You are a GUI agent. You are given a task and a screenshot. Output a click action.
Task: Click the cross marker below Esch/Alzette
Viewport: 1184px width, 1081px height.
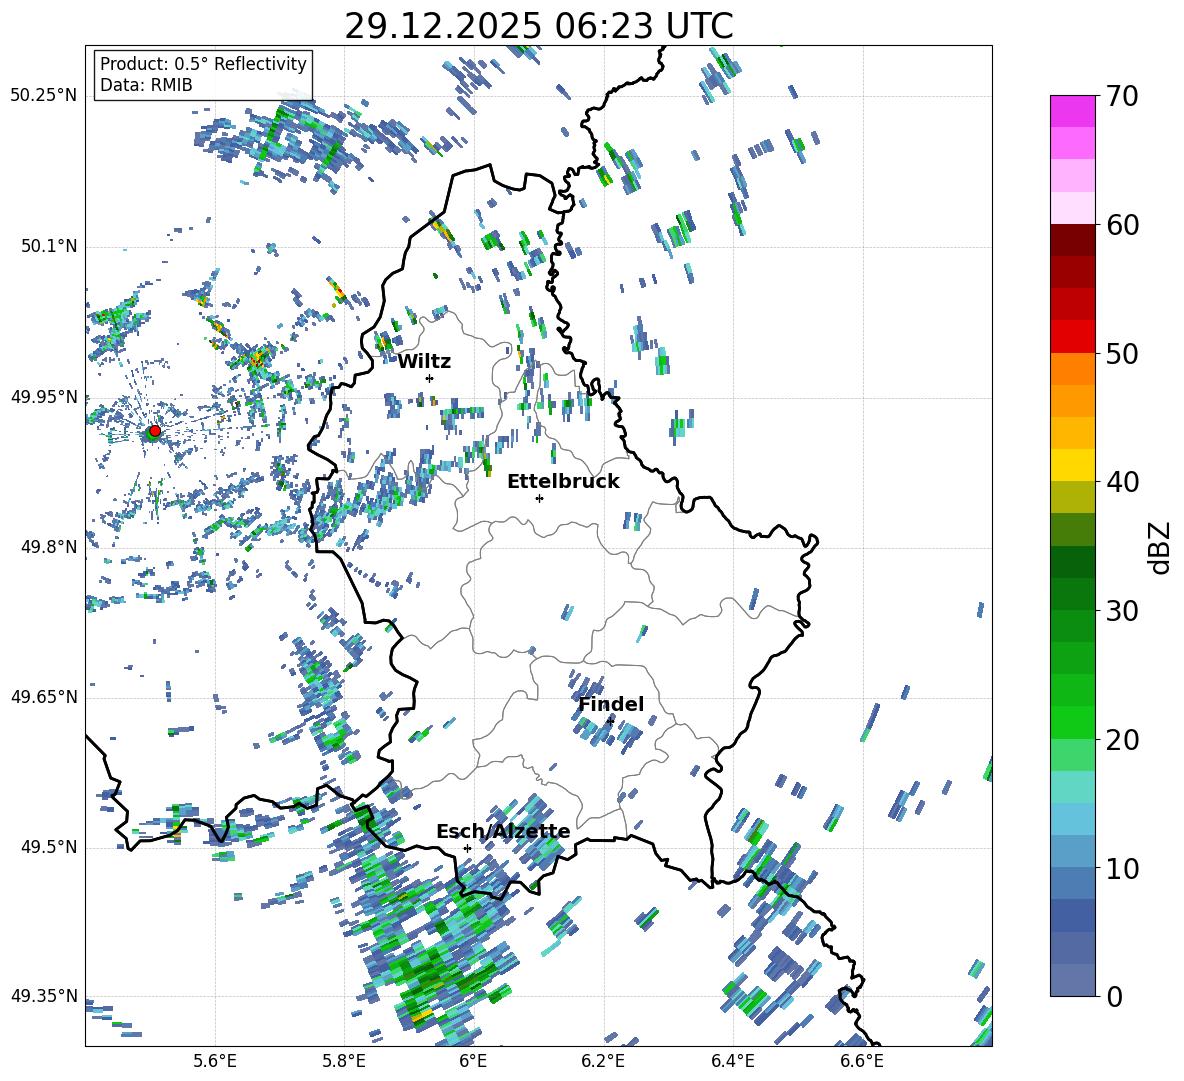(467, 848)
